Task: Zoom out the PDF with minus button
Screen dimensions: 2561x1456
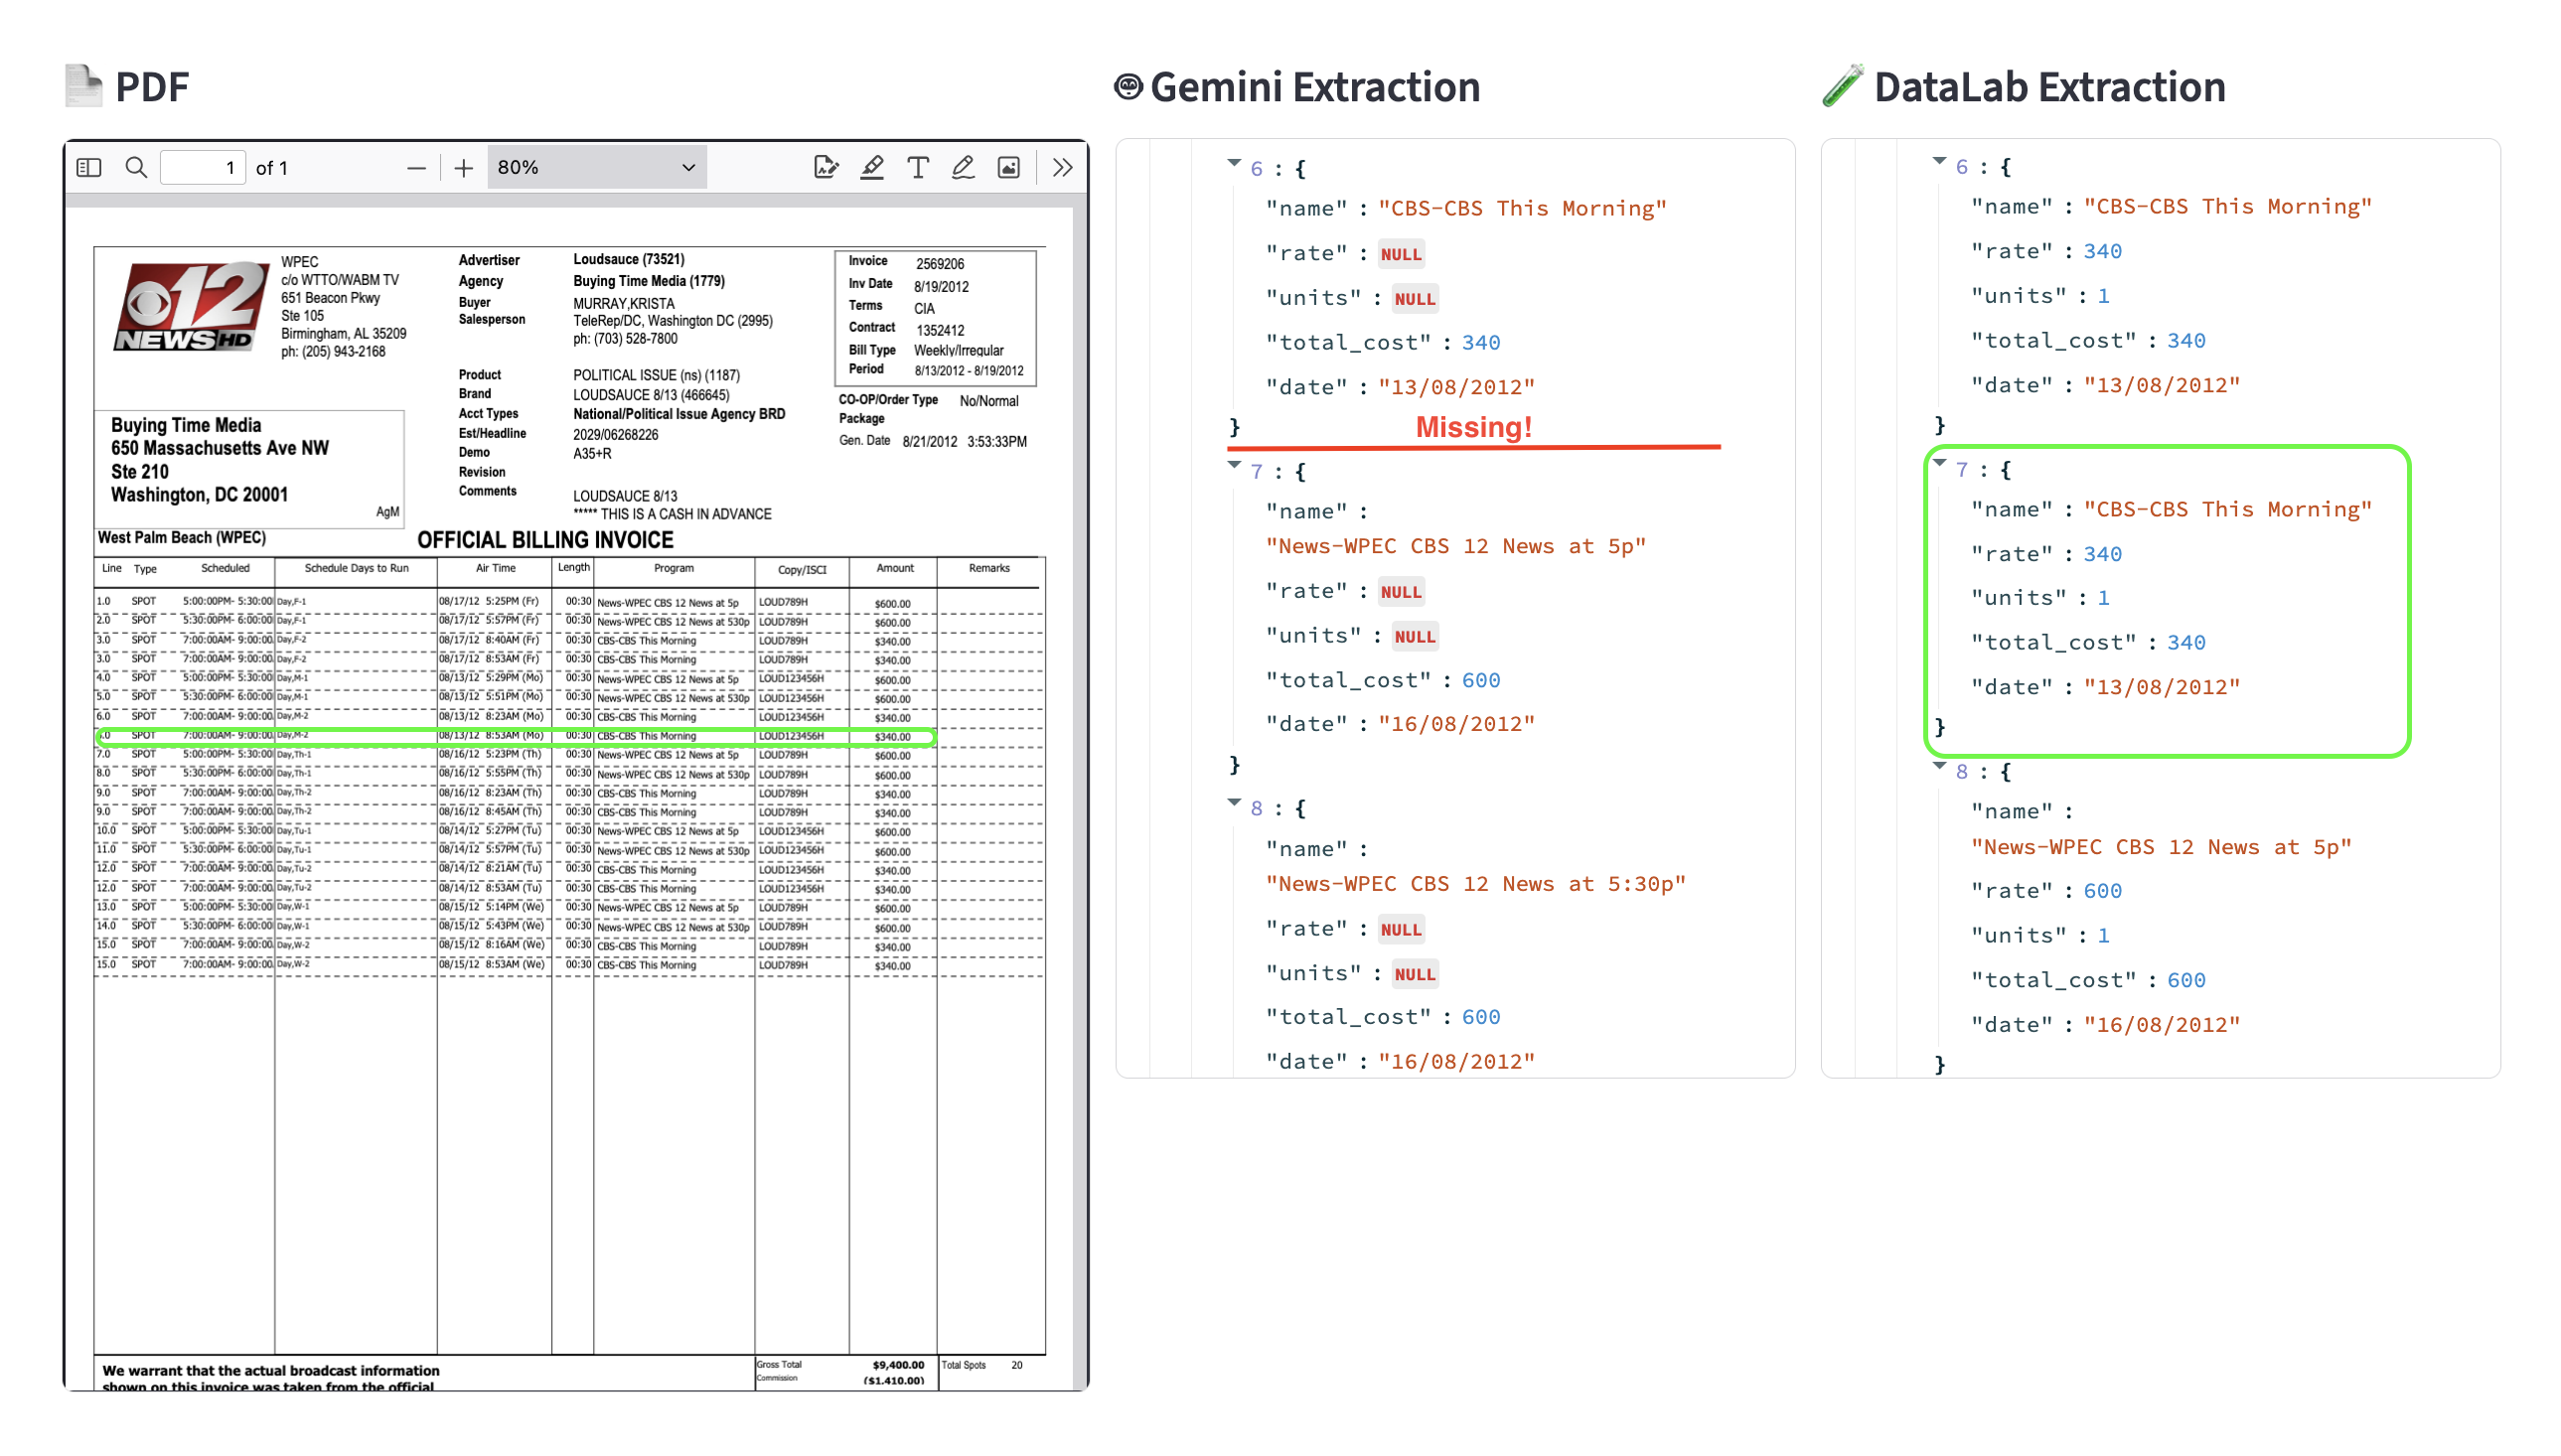Action: (416, 168)
